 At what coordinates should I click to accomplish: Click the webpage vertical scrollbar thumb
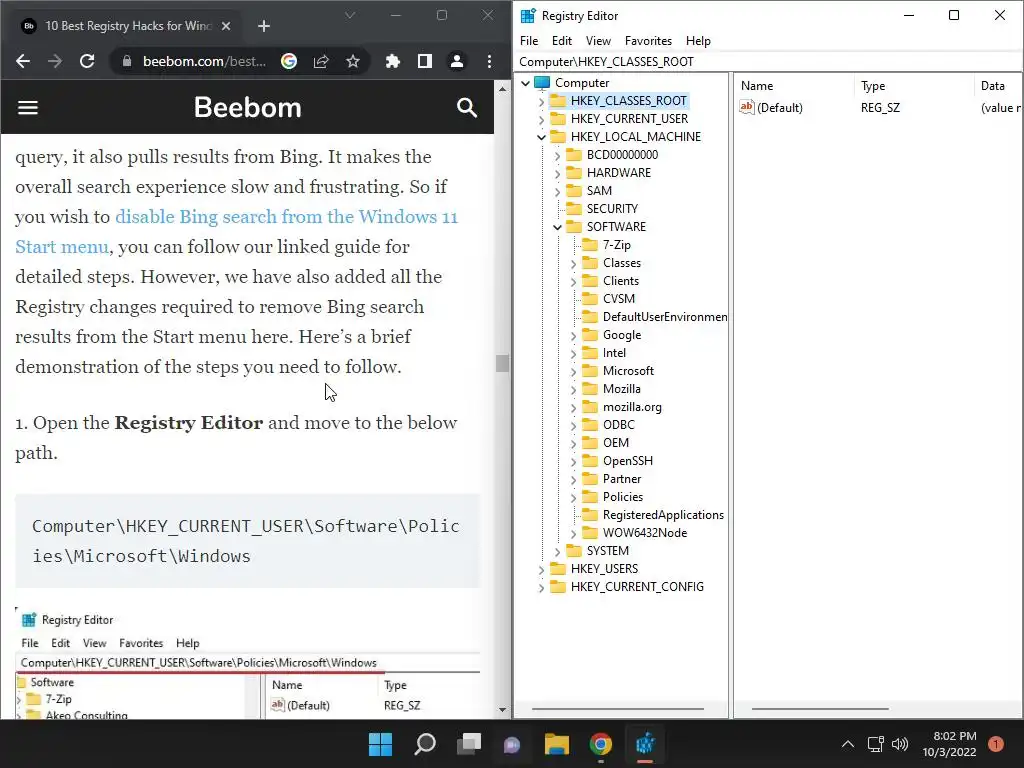point(502,363)
